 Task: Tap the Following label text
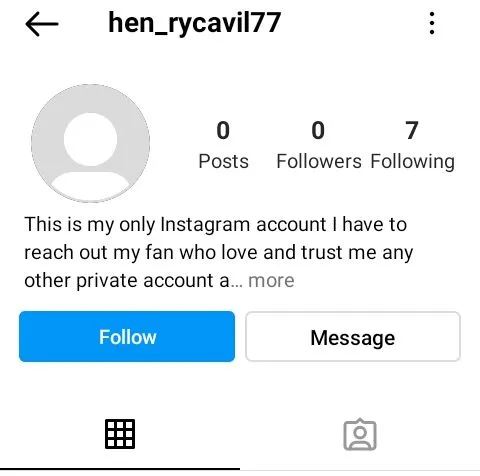point(412,162)
